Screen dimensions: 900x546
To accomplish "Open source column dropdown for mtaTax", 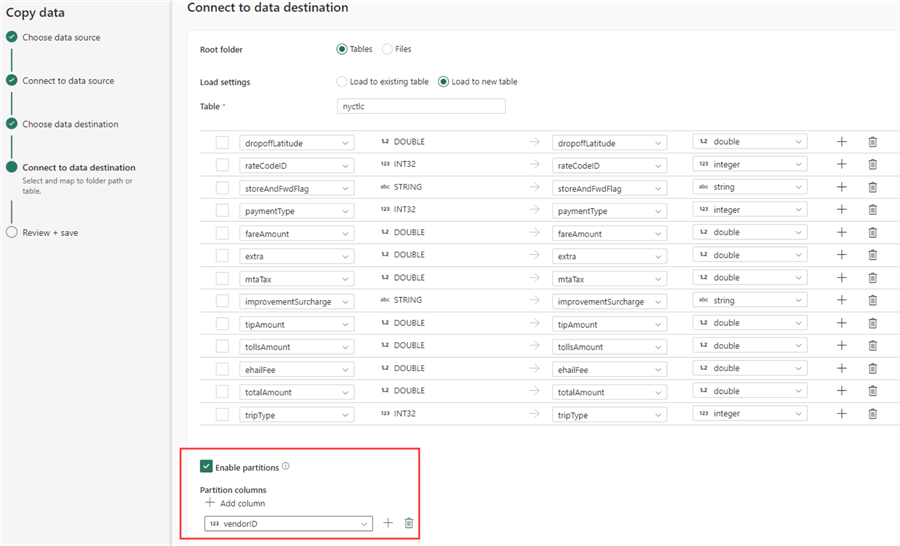I will coord(346,278).
